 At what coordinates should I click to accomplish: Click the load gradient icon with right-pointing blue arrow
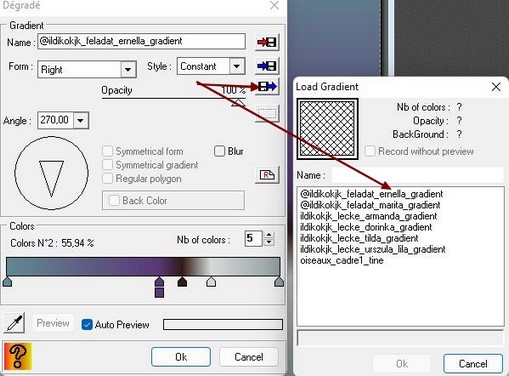(x=267, y=87)
